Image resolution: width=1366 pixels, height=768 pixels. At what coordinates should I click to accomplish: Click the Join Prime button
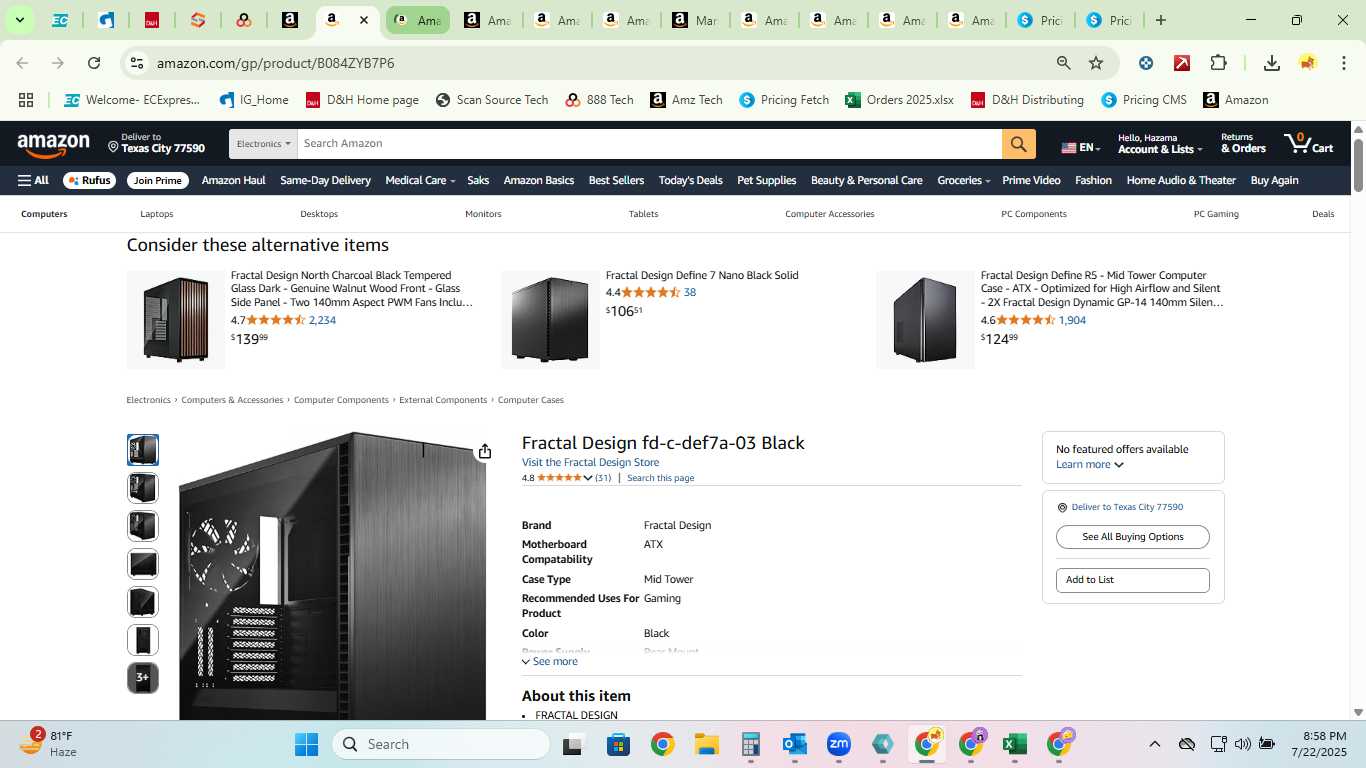[158, 181]
